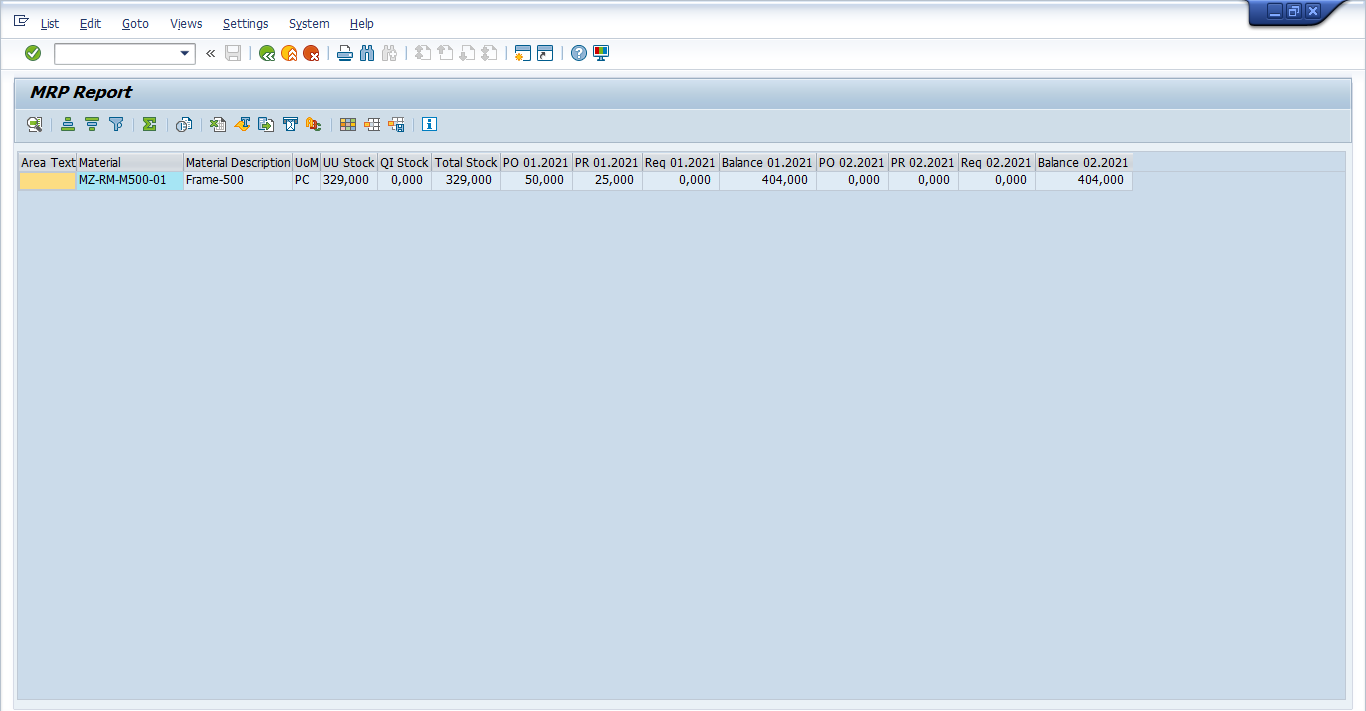Click the QI Stock column header
Viewport: 1366px width, 711px height.
coord(405,162)
